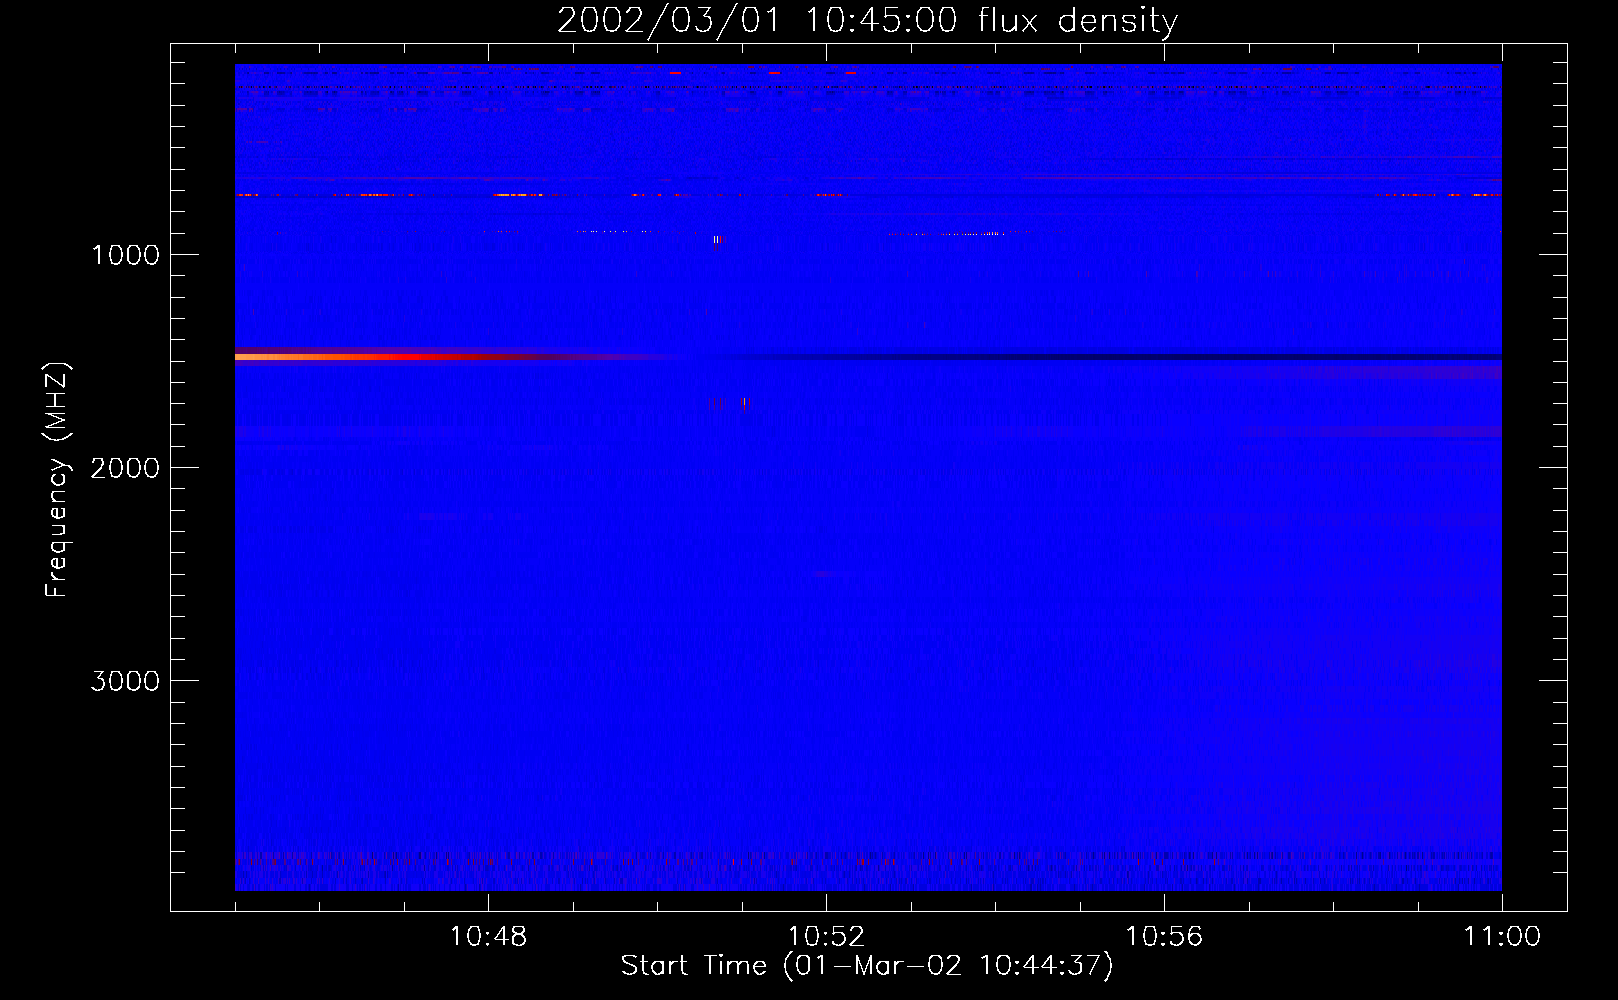The width and height of the screenshot is (1618, 1000).
Task: Click the 1000 frequency tick label
Action: click(125, 255)
